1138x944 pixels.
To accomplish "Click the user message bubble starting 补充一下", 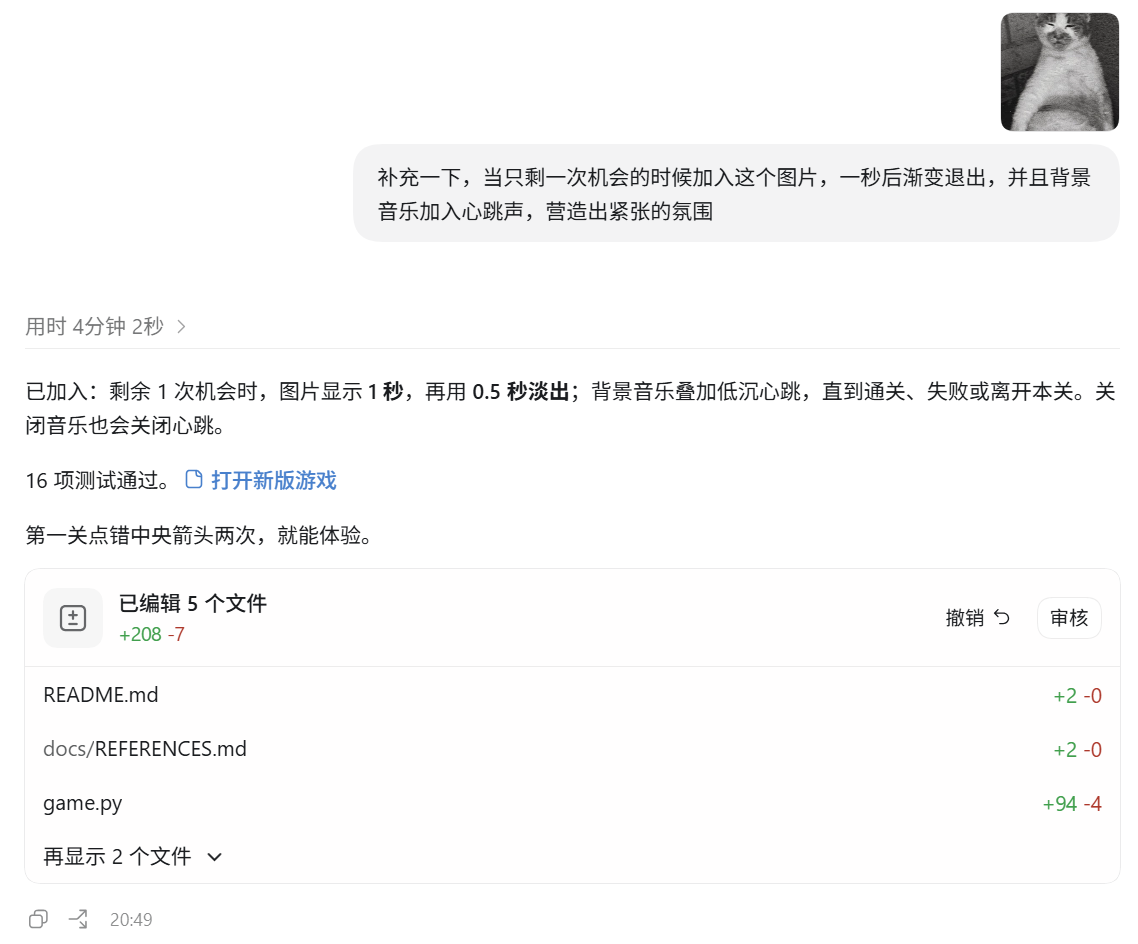I will [736, 193].
